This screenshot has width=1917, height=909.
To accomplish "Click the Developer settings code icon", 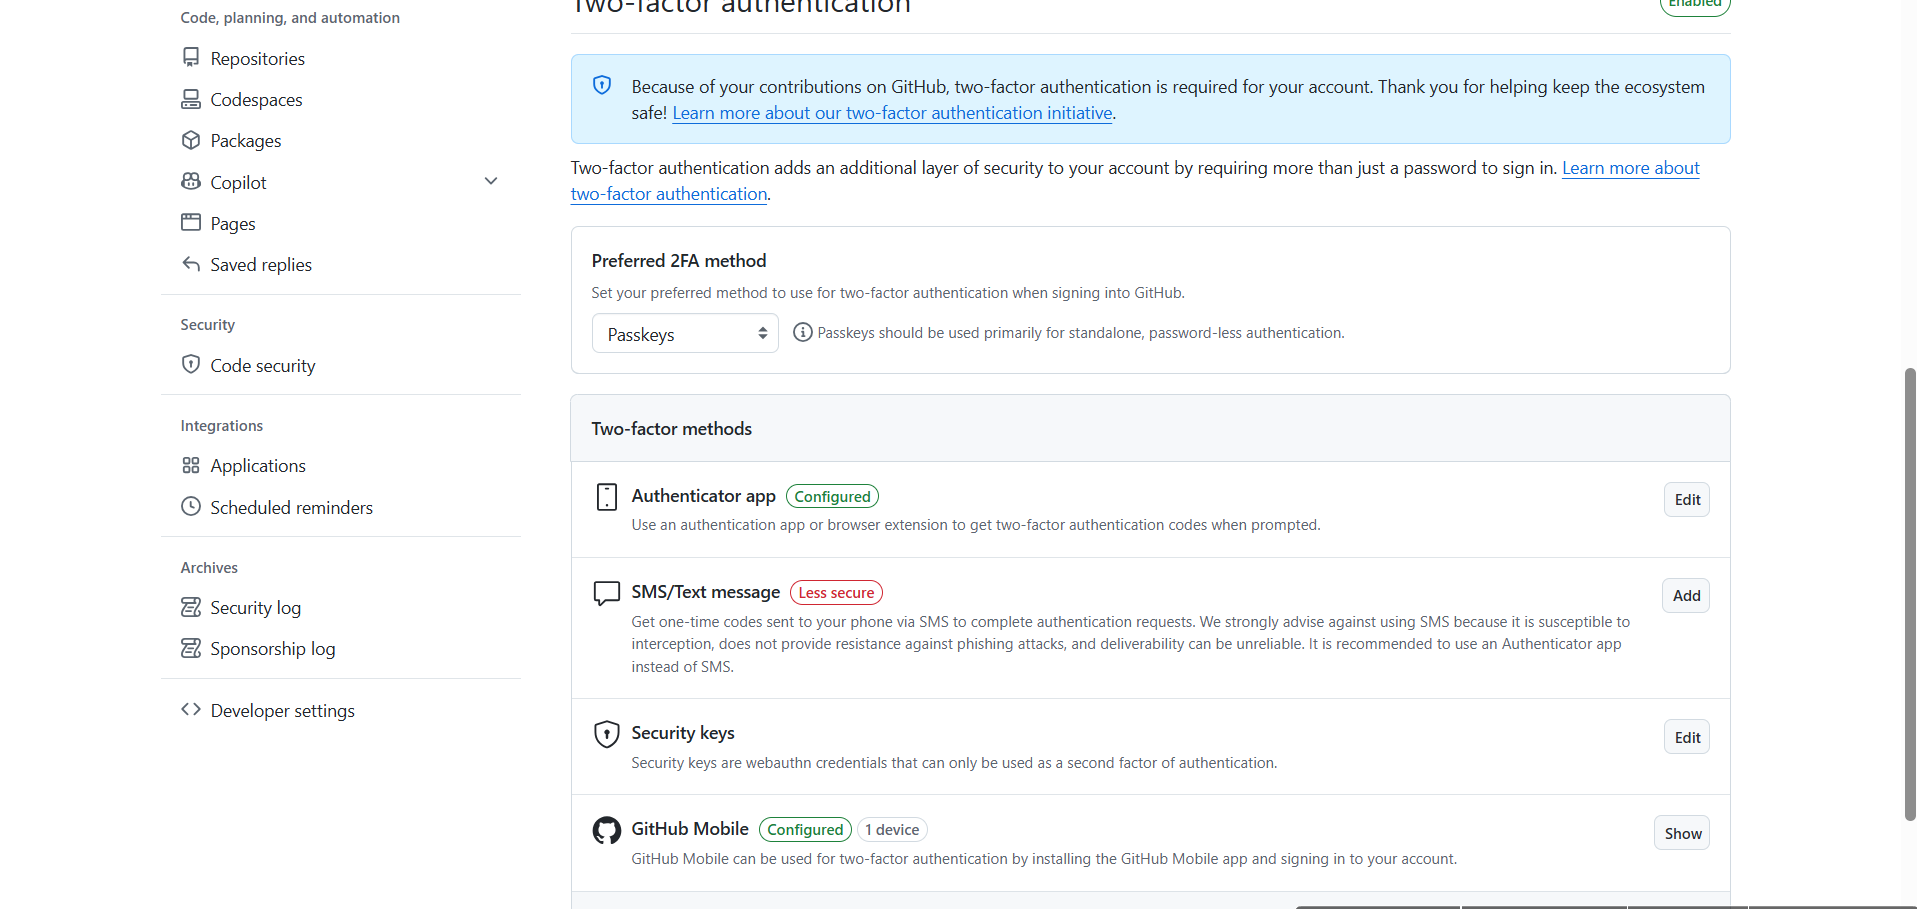I will pyautogui.click(x=191, y=709).
